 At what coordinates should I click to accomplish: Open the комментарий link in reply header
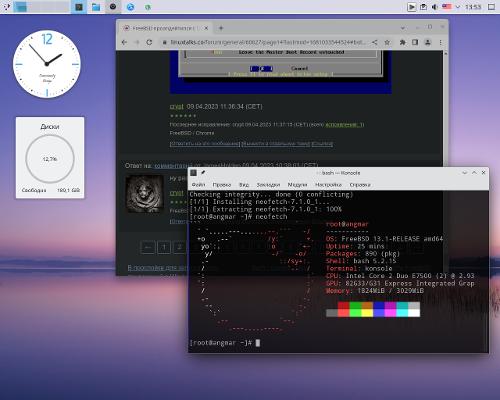click(x=174, y=166)
